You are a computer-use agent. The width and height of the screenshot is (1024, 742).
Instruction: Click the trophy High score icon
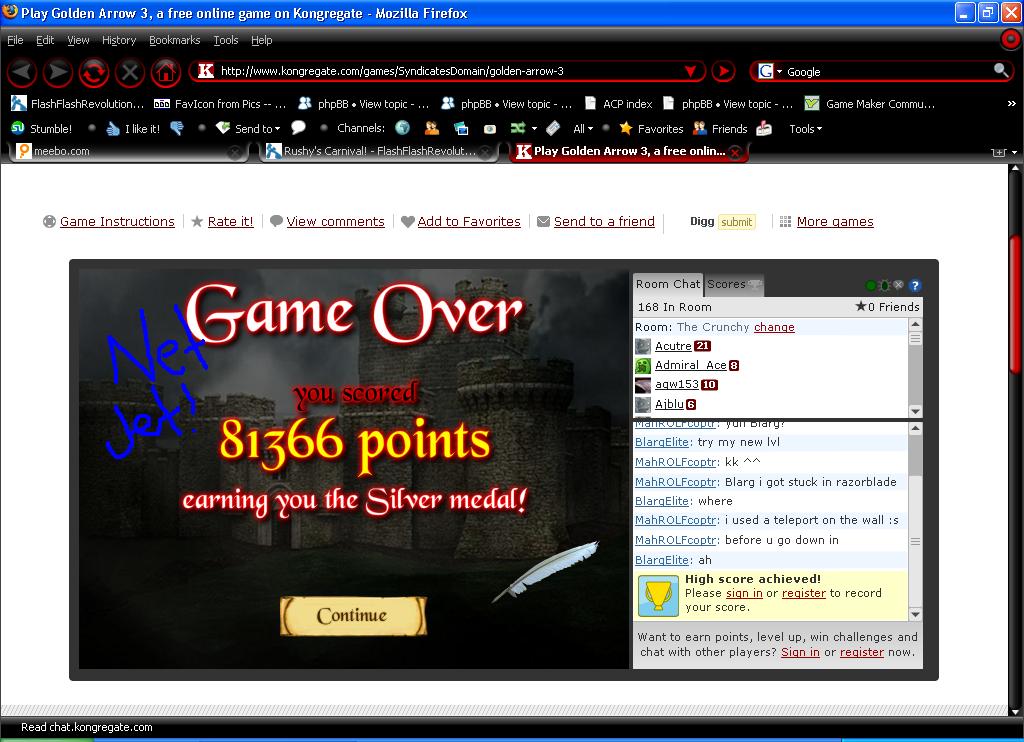(658, 595)
